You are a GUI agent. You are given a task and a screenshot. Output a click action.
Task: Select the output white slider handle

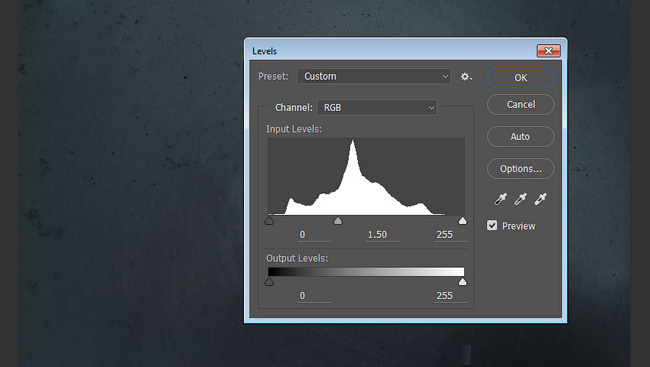[x=462, y=282]
